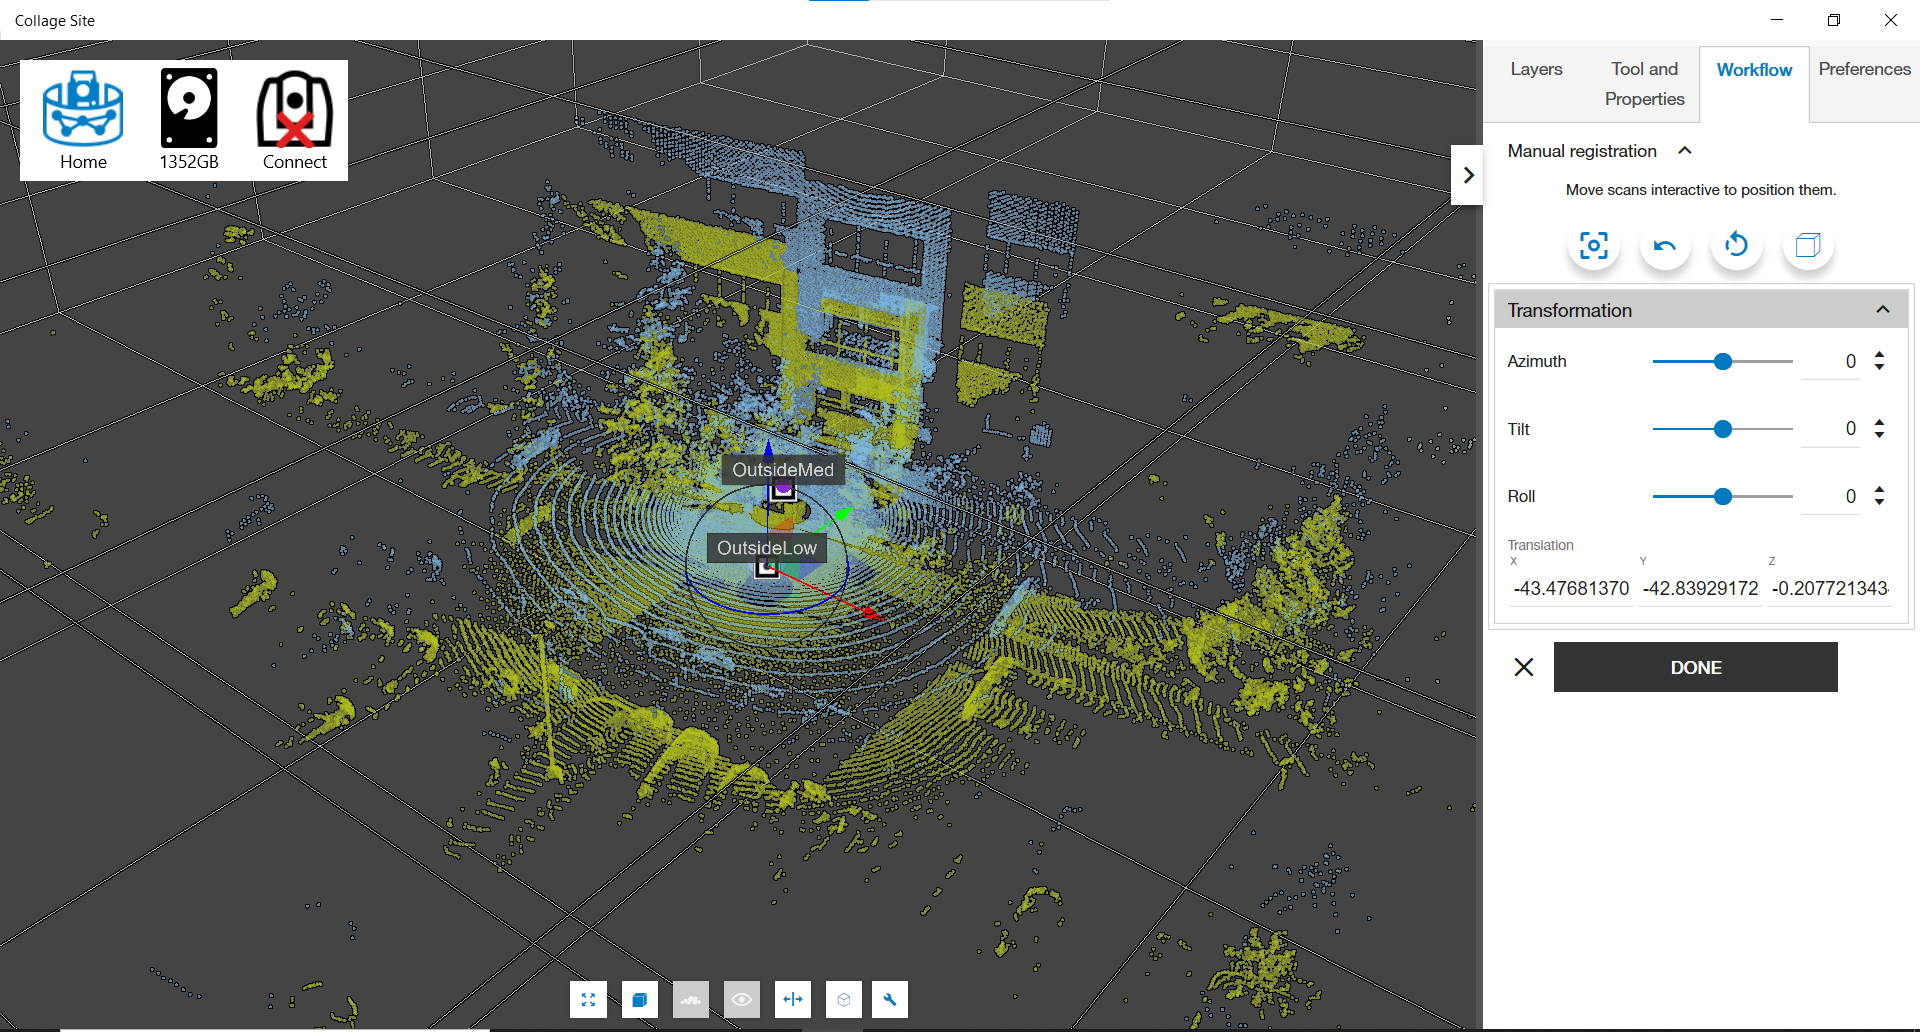This screenshot has width=1920, height=1032.
Task: Click the wrench settings icon
Action: [x=889, y=999]
